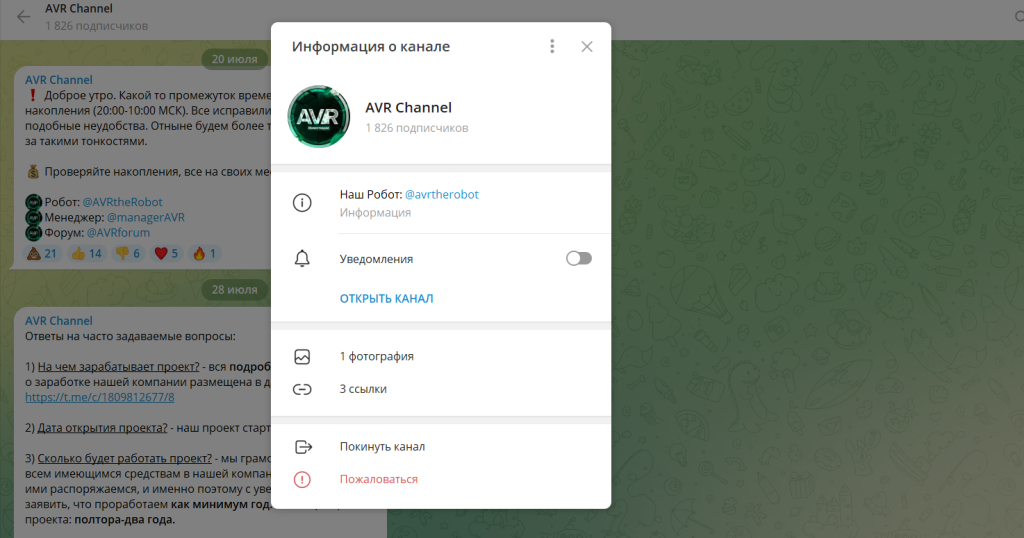
Task: Click the photo icon next to 1 фотография
Action: pyautogui.click(x=302, y=356)
